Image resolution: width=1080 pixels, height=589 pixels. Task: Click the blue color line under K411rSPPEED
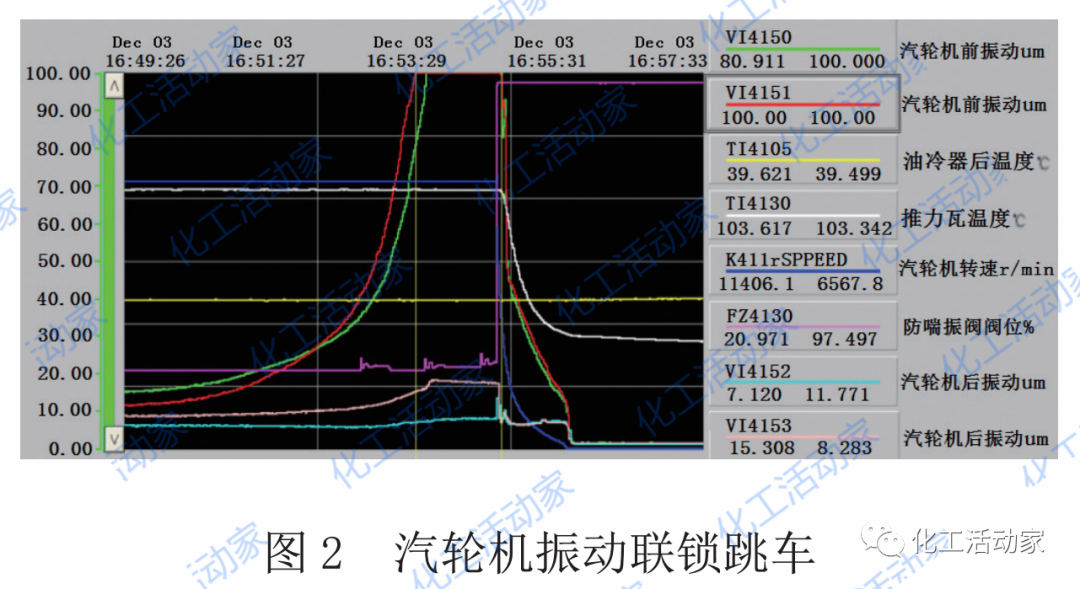click(802, 271)
